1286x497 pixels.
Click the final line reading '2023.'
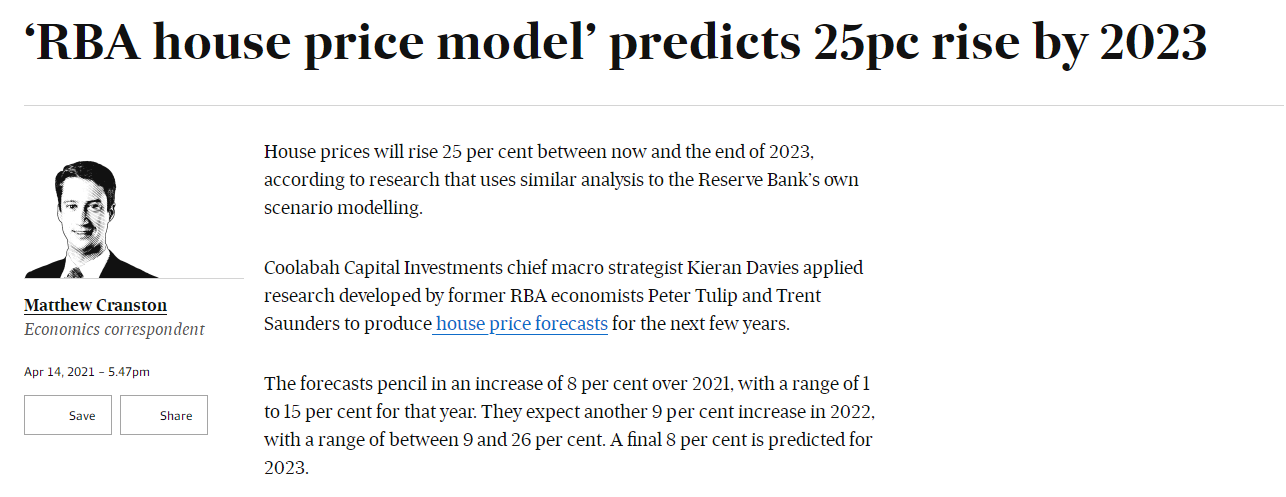click(x=287, y=467)
